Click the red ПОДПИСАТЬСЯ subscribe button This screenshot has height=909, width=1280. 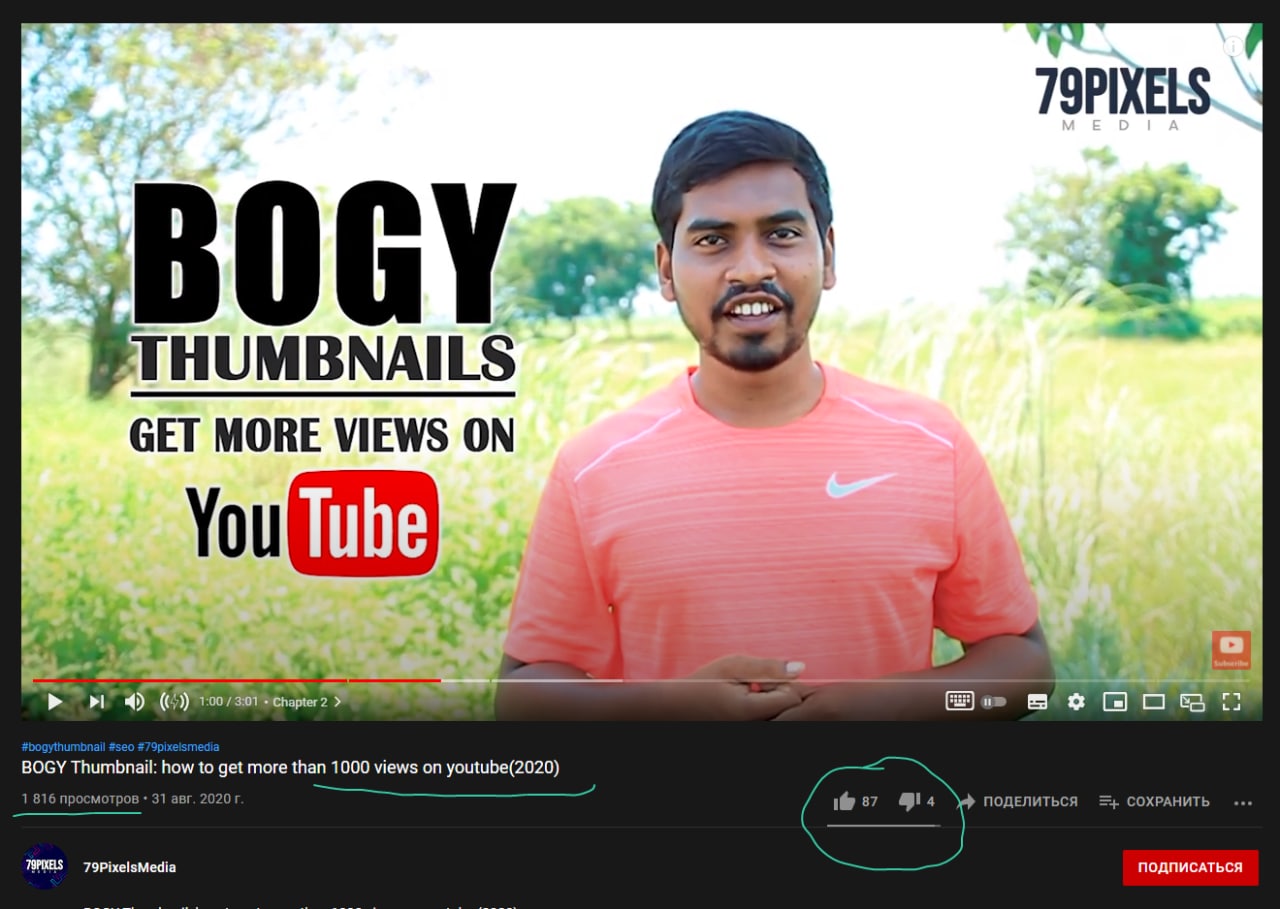(x=1190, y=867)
